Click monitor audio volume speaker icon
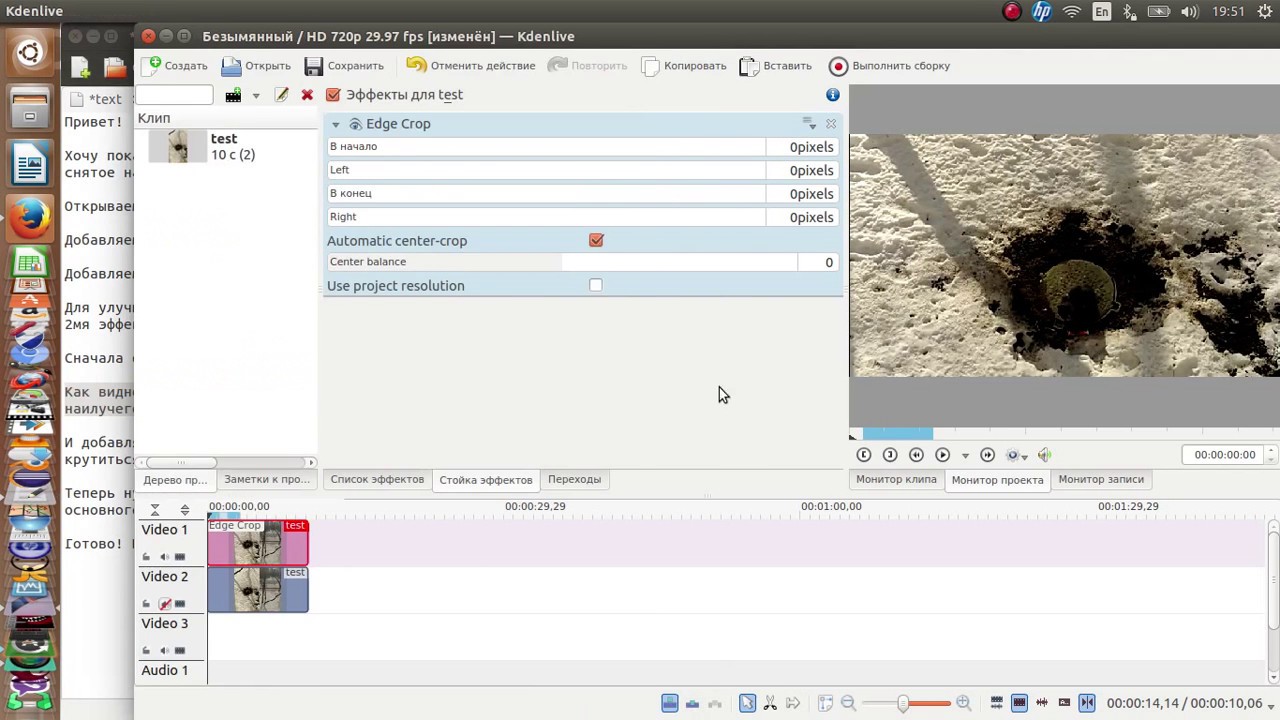This screenshot has height=720, width=1280. tap(1044, 455)
